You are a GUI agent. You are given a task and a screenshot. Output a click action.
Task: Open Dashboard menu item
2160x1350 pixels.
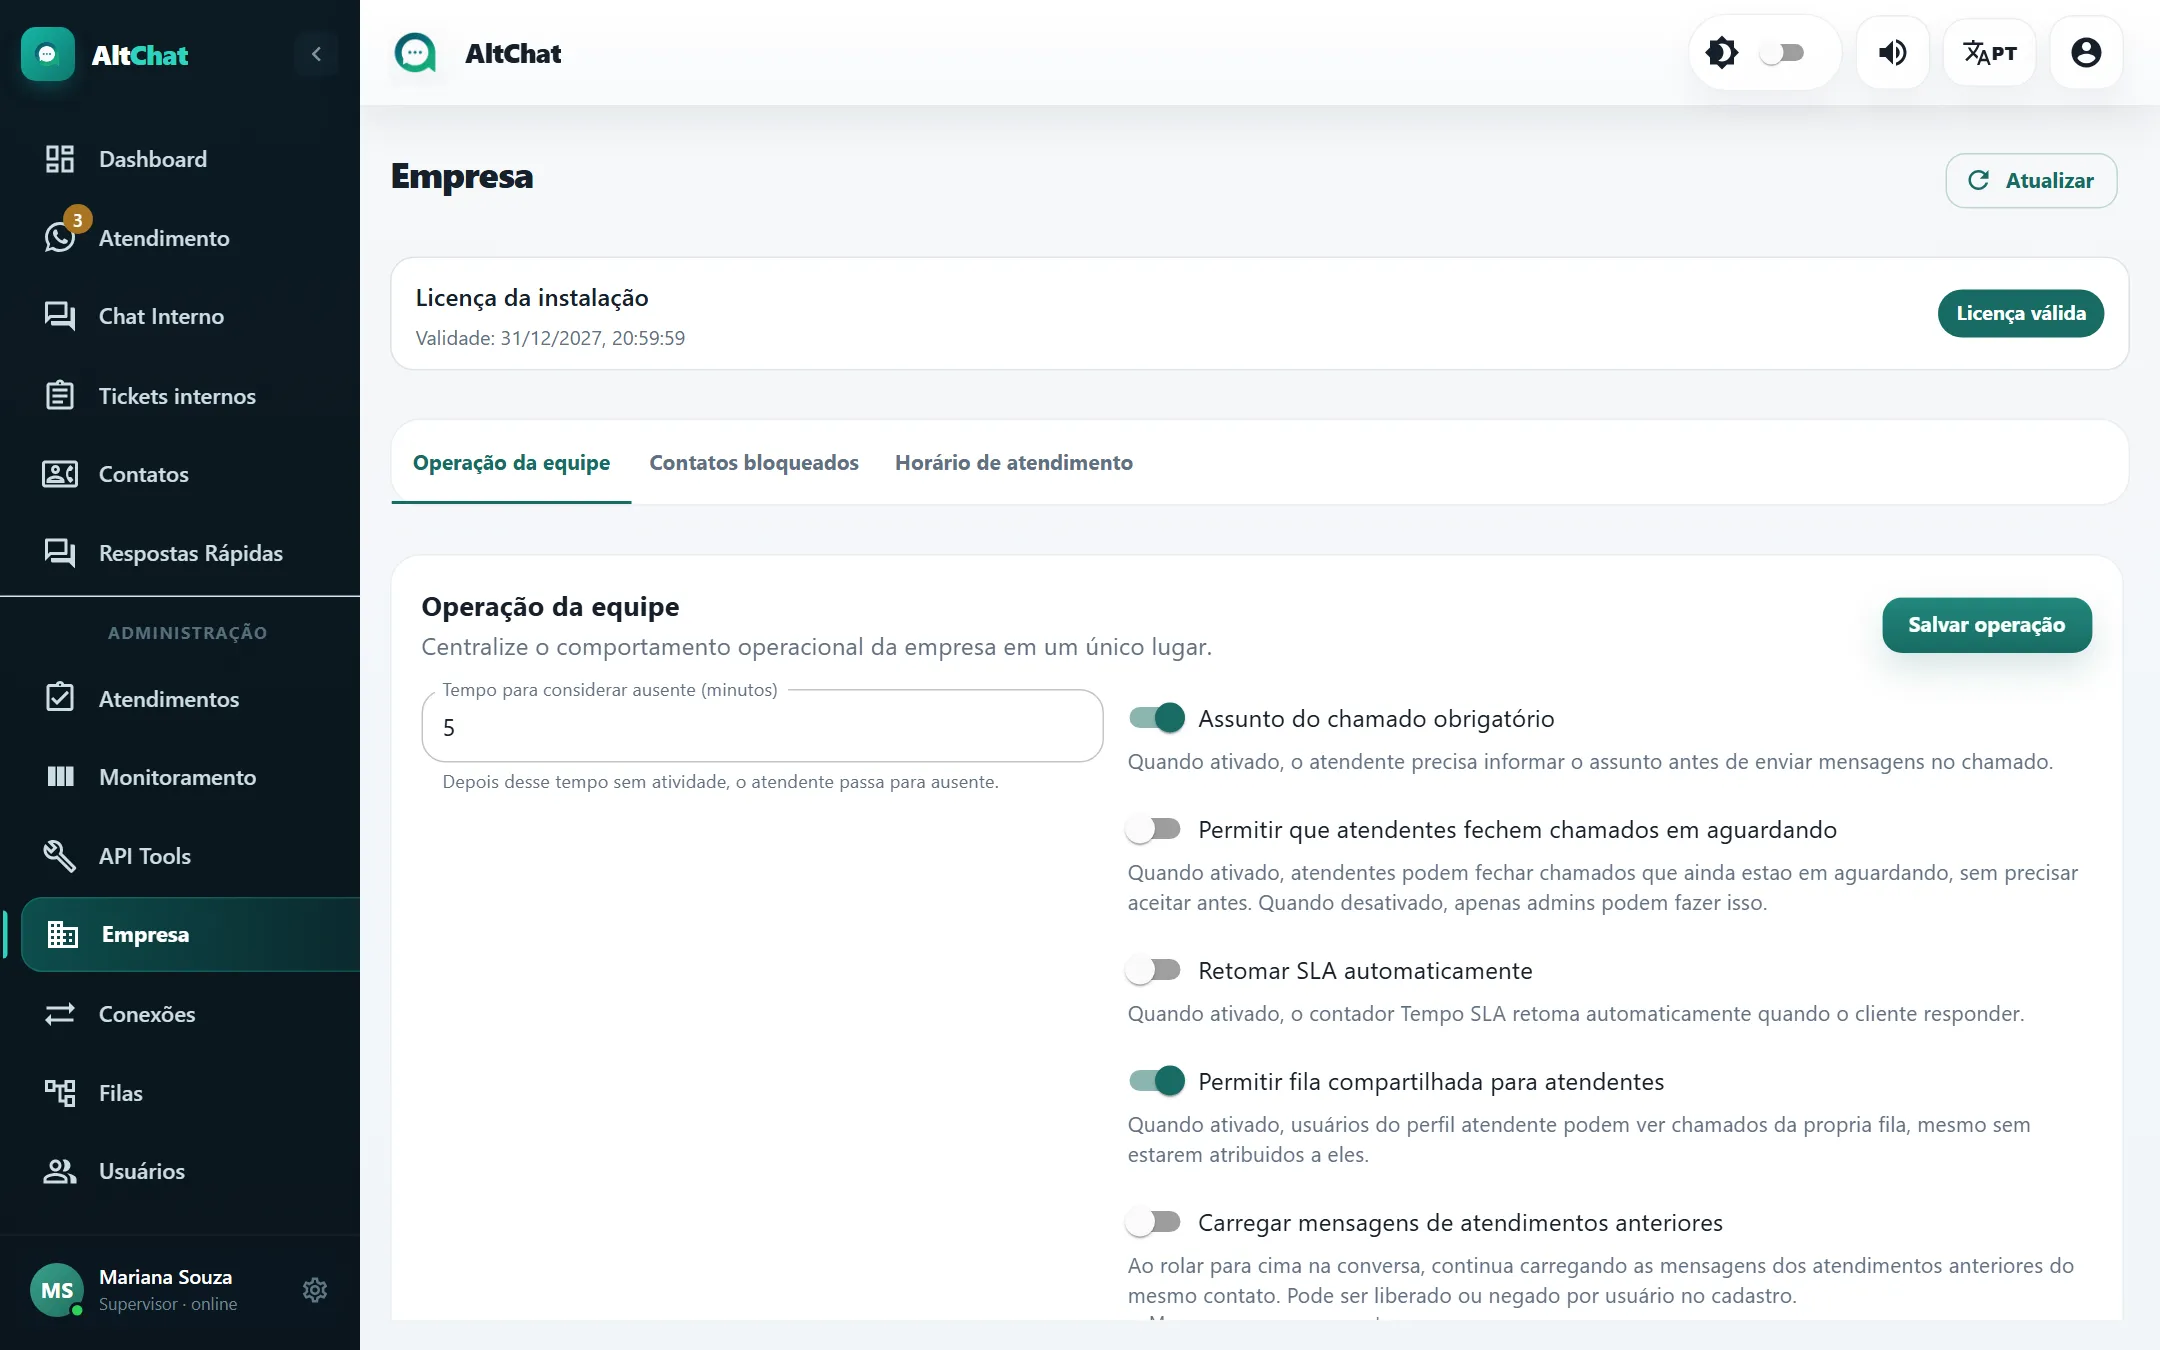click(180, 159)
